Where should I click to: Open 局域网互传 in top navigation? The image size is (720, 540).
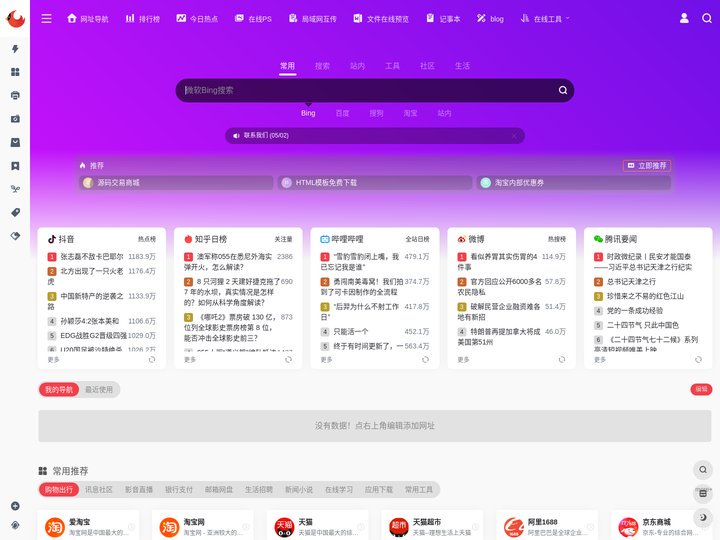pyautogui.click(x=313, y=19)
